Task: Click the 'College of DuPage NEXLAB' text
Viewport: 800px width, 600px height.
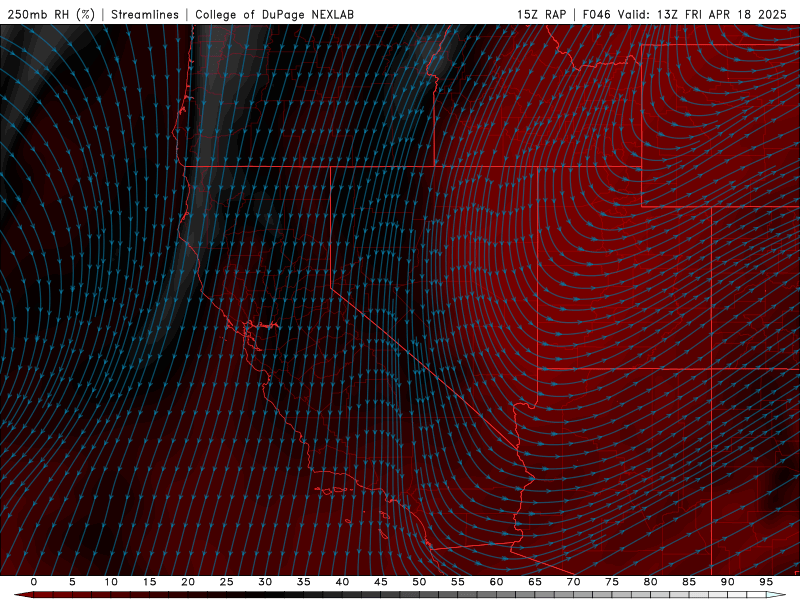Action: pos(274,14)
